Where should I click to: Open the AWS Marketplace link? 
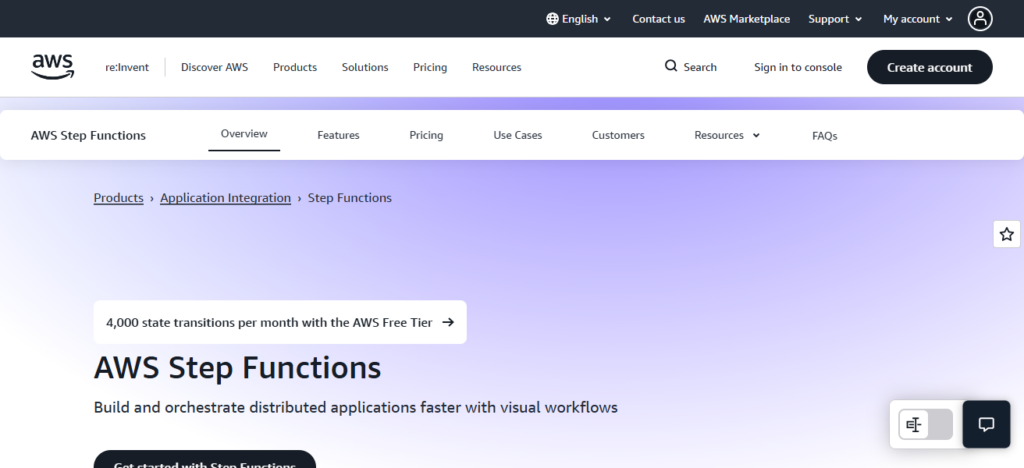click(x=746, y=19)
